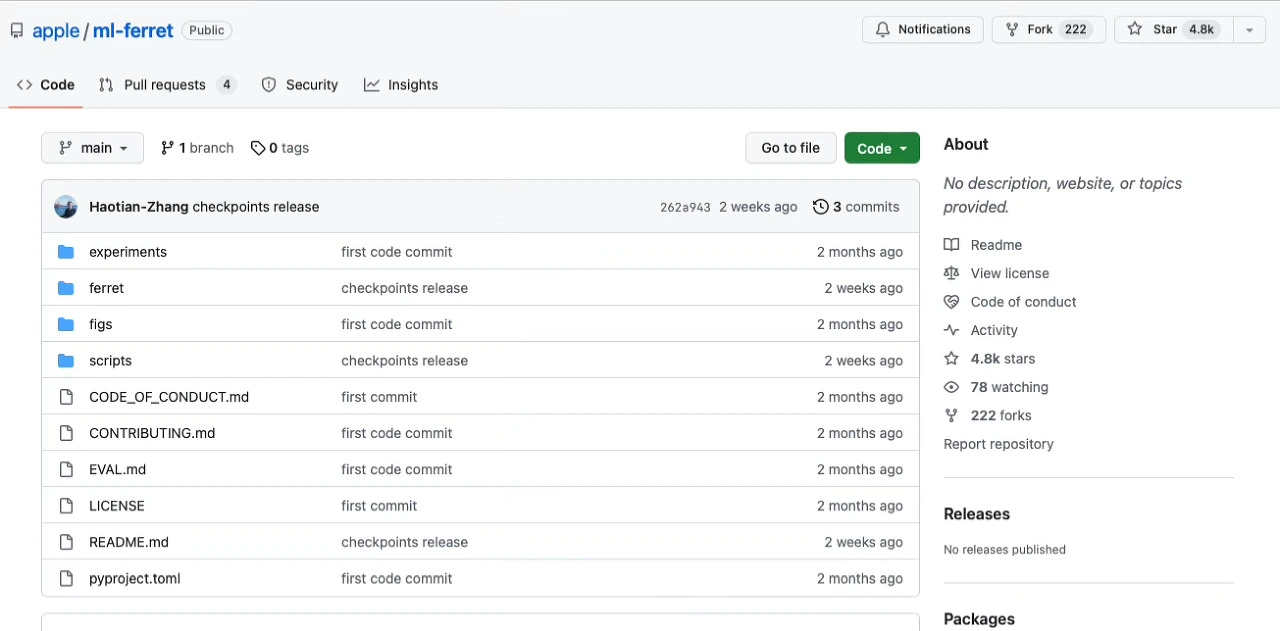Click the fork icon beside 222 forks
The width and height of the screenshot is (1280, 631).
point(952,416)
